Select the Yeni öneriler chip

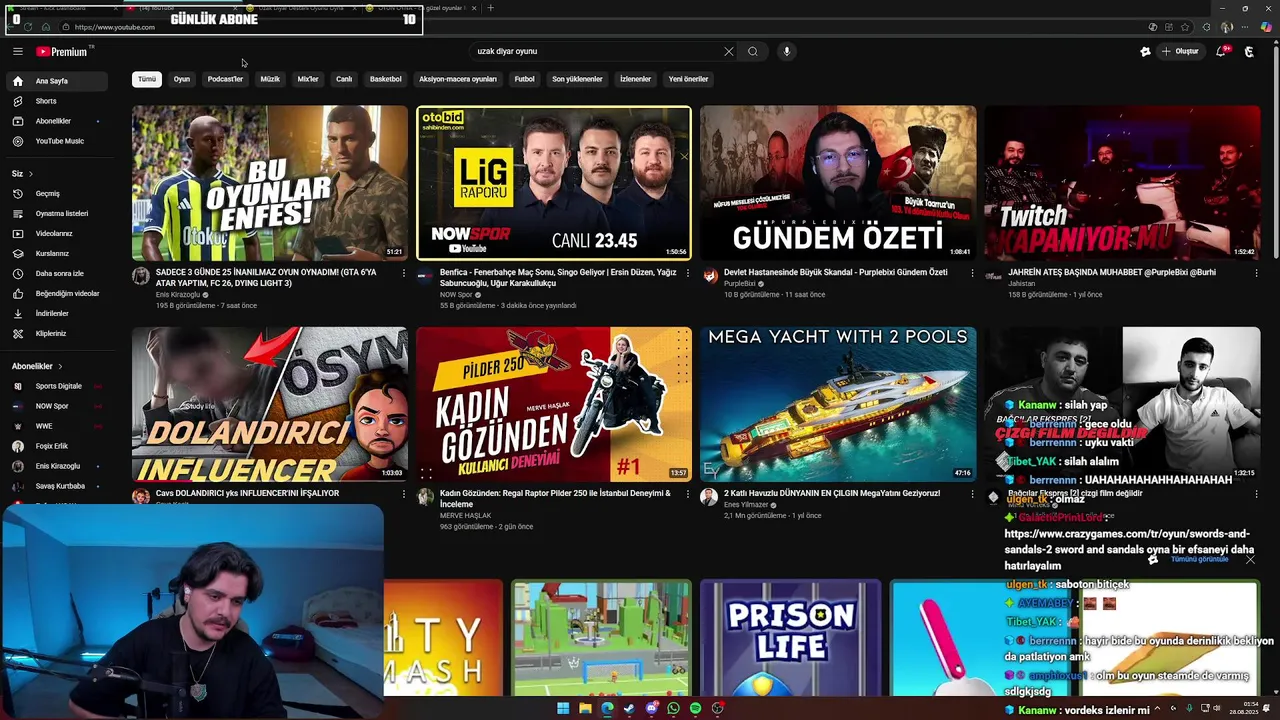point(688,79)
